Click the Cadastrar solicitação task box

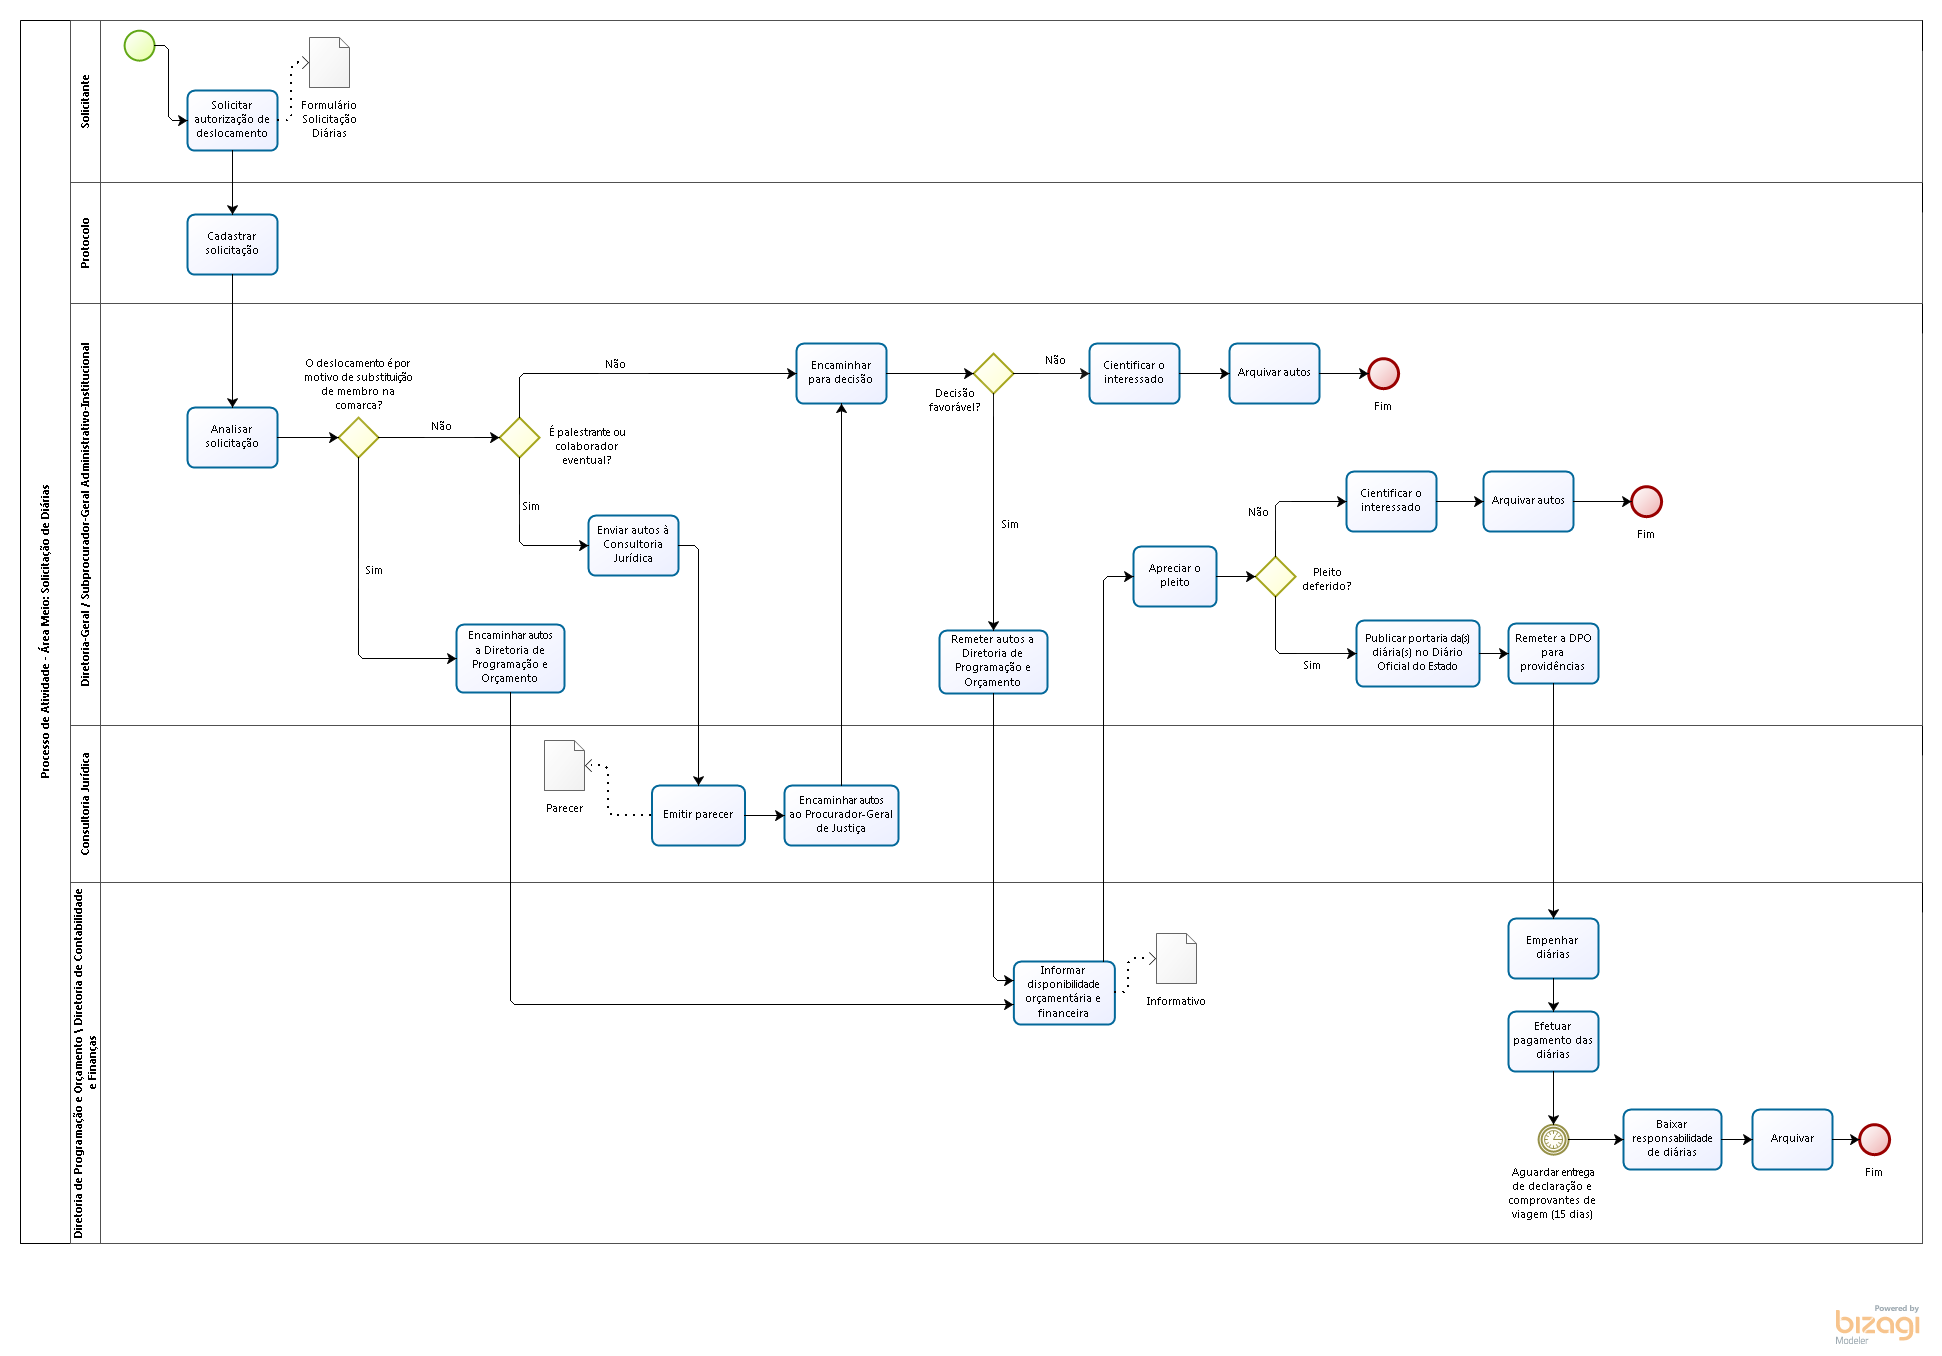232,244
